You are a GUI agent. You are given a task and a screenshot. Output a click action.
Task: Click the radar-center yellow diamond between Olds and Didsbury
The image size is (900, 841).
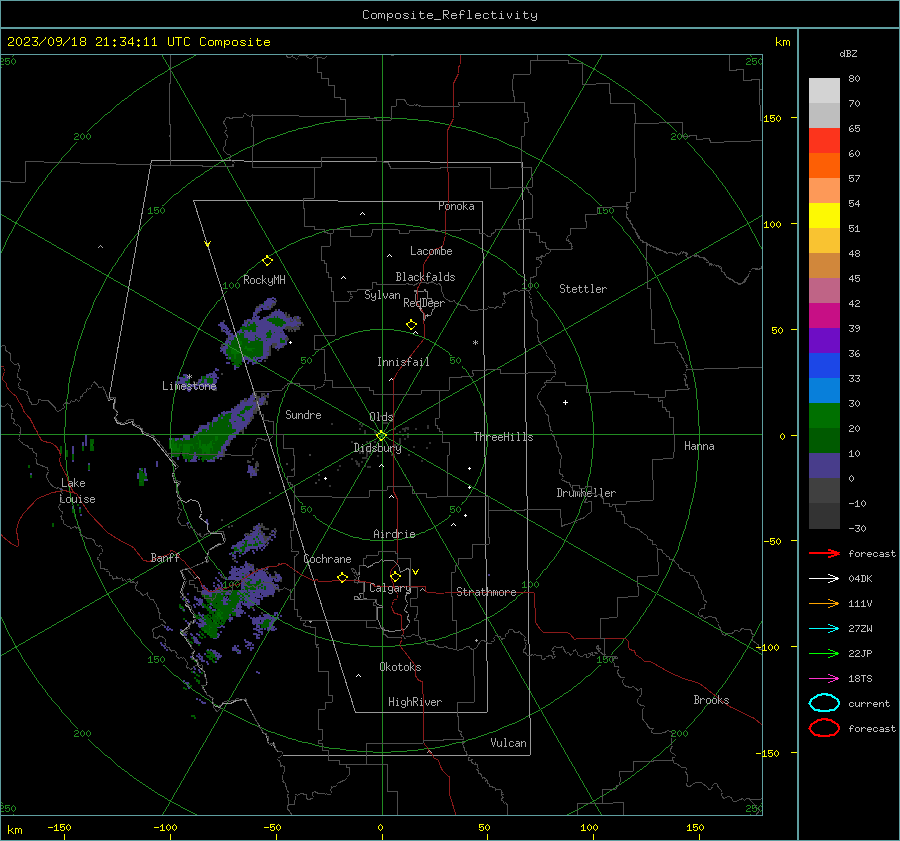point(381,436)
